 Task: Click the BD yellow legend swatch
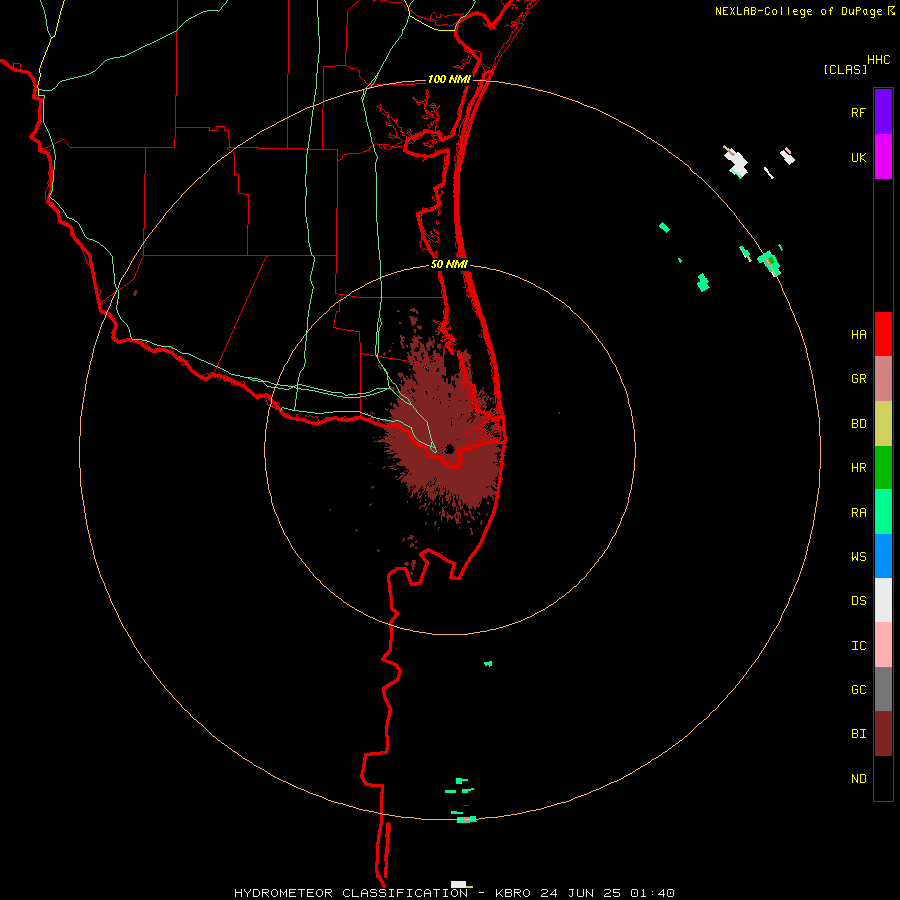coord(883,424)
